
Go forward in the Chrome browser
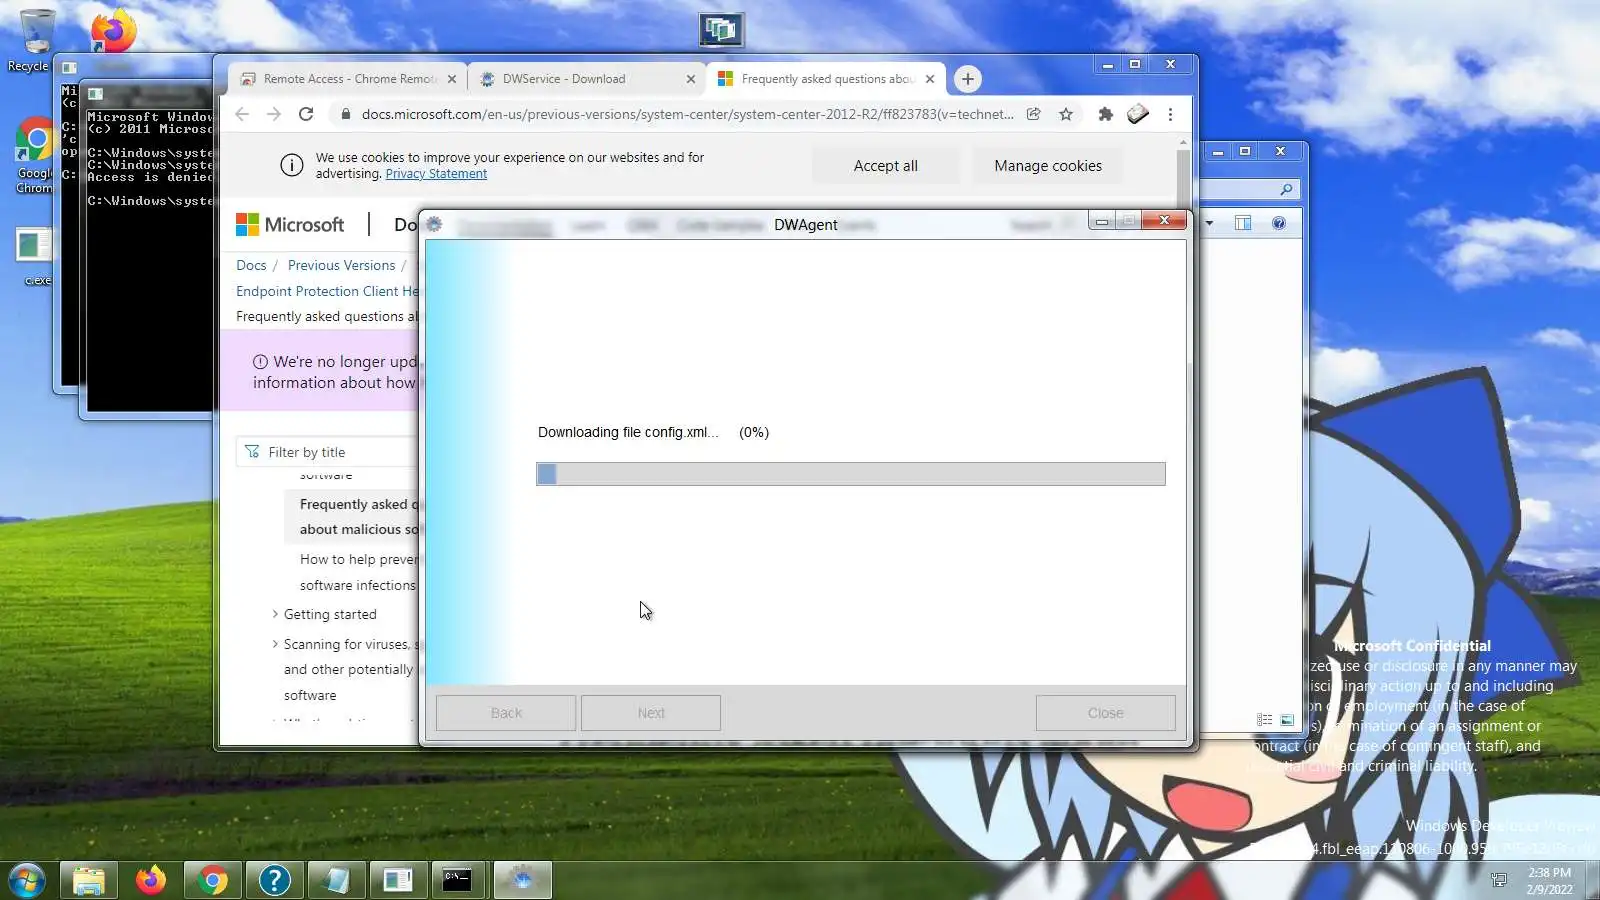click(x=274, y=114)
